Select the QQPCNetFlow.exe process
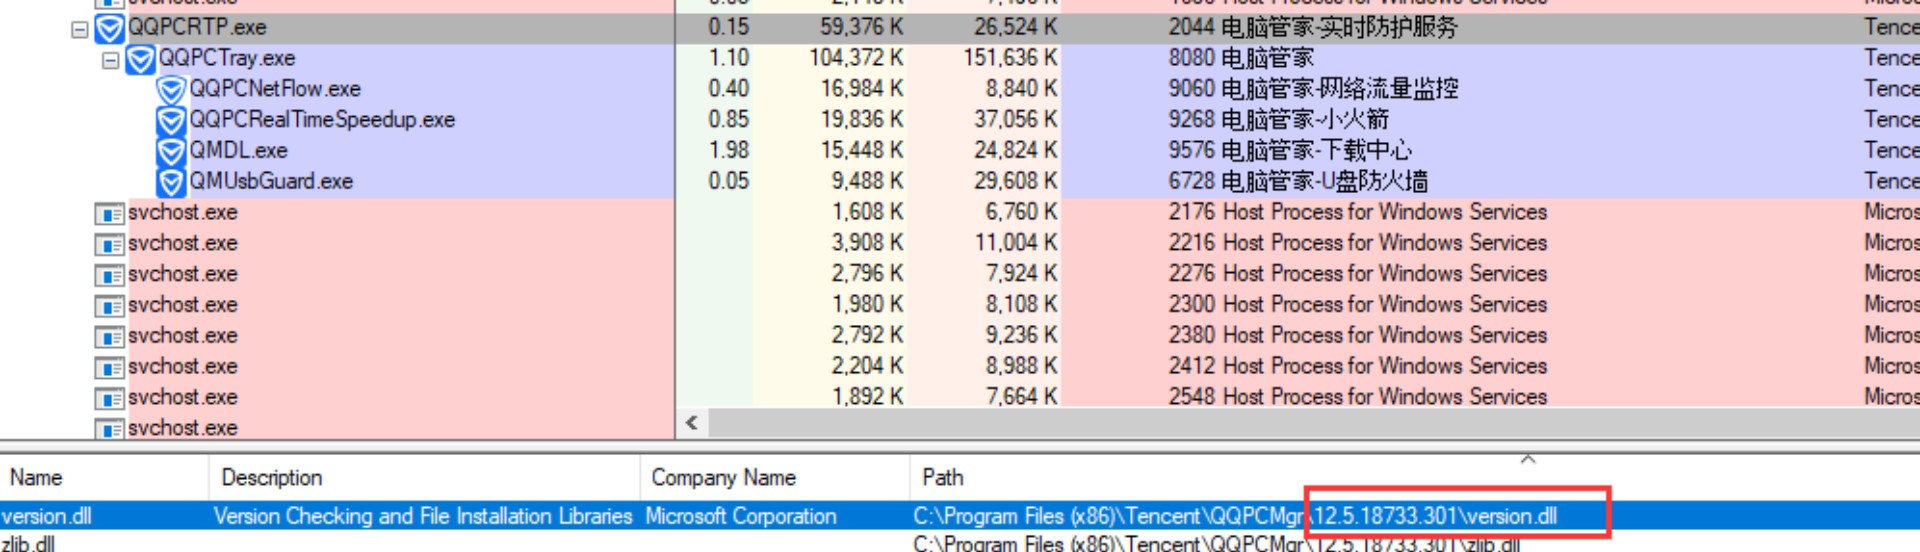The image size is (1920, 552). point(275,89)
